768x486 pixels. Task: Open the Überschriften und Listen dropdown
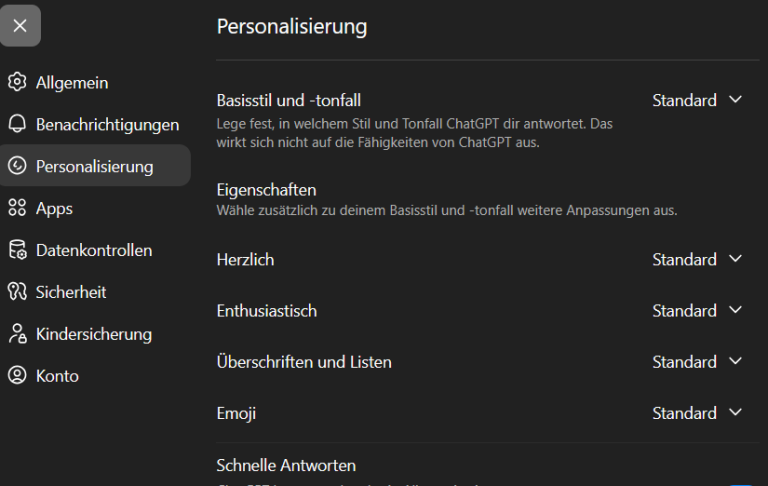tap(697, 362)
